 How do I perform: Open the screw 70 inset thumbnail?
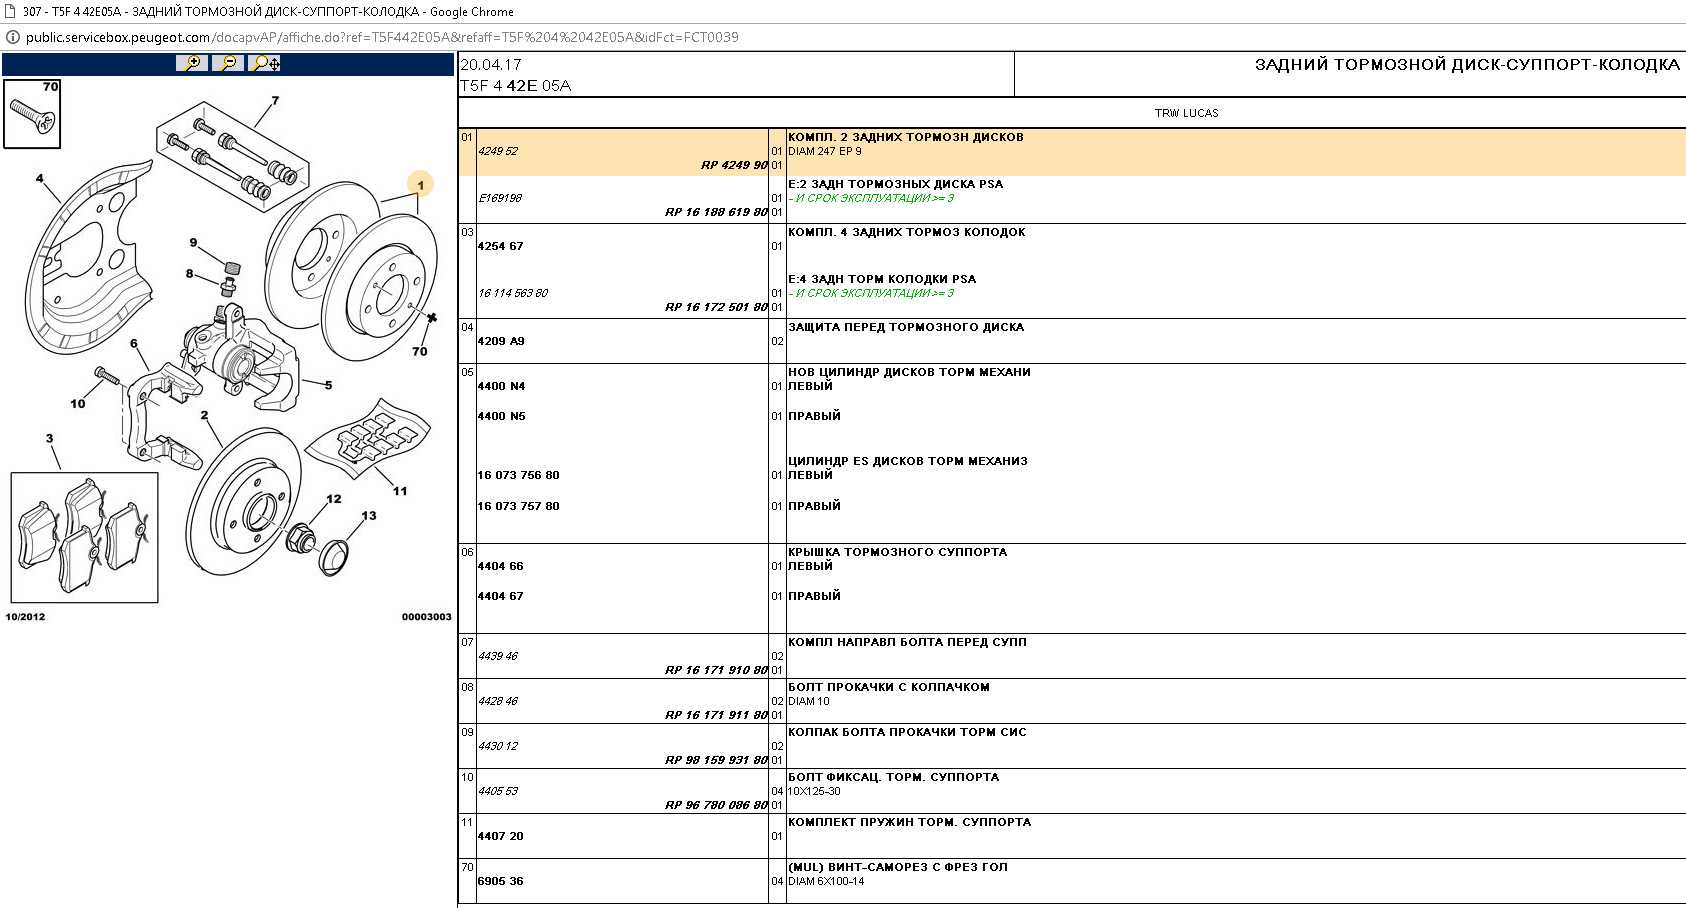click(x=32, y=114)
